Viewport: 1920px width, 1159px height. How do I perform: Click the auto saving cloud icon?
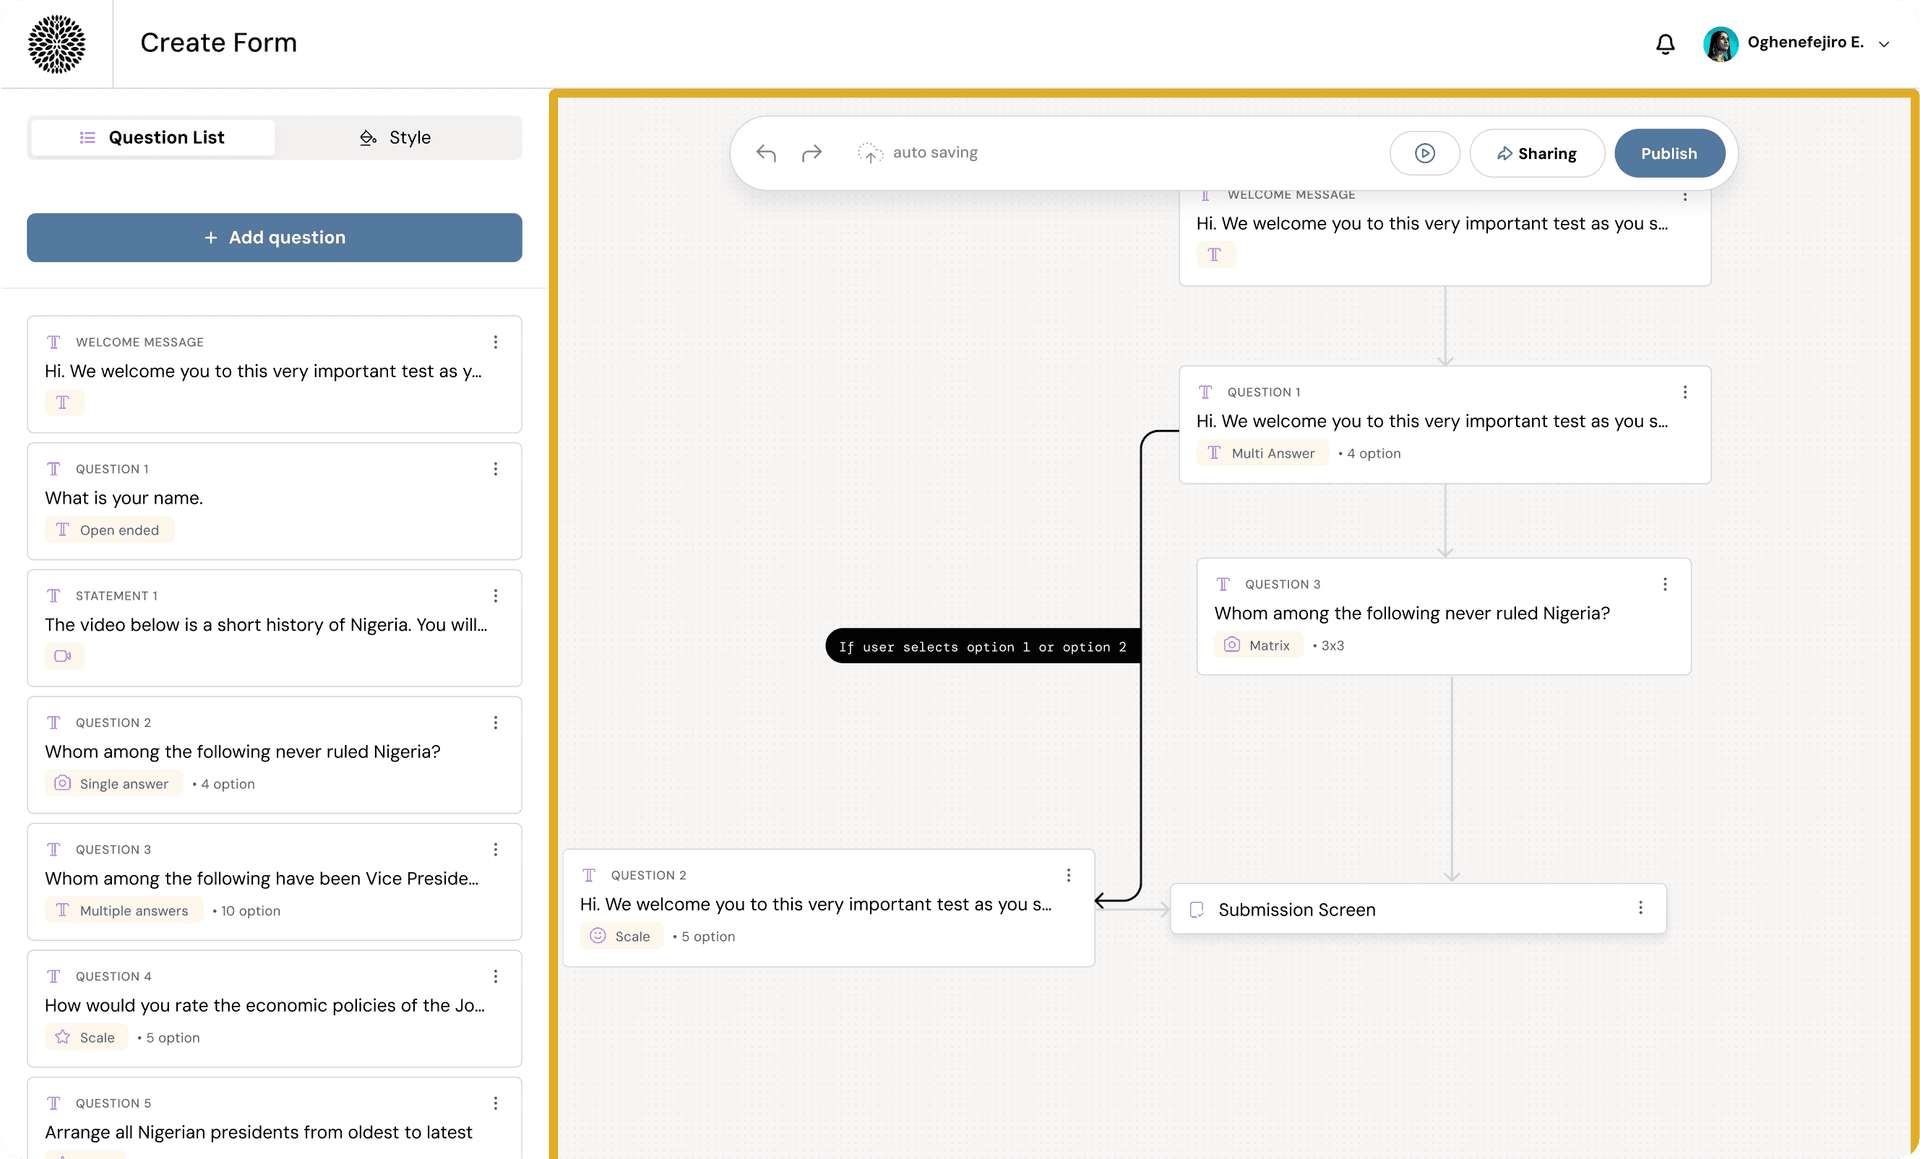point(870,153)
